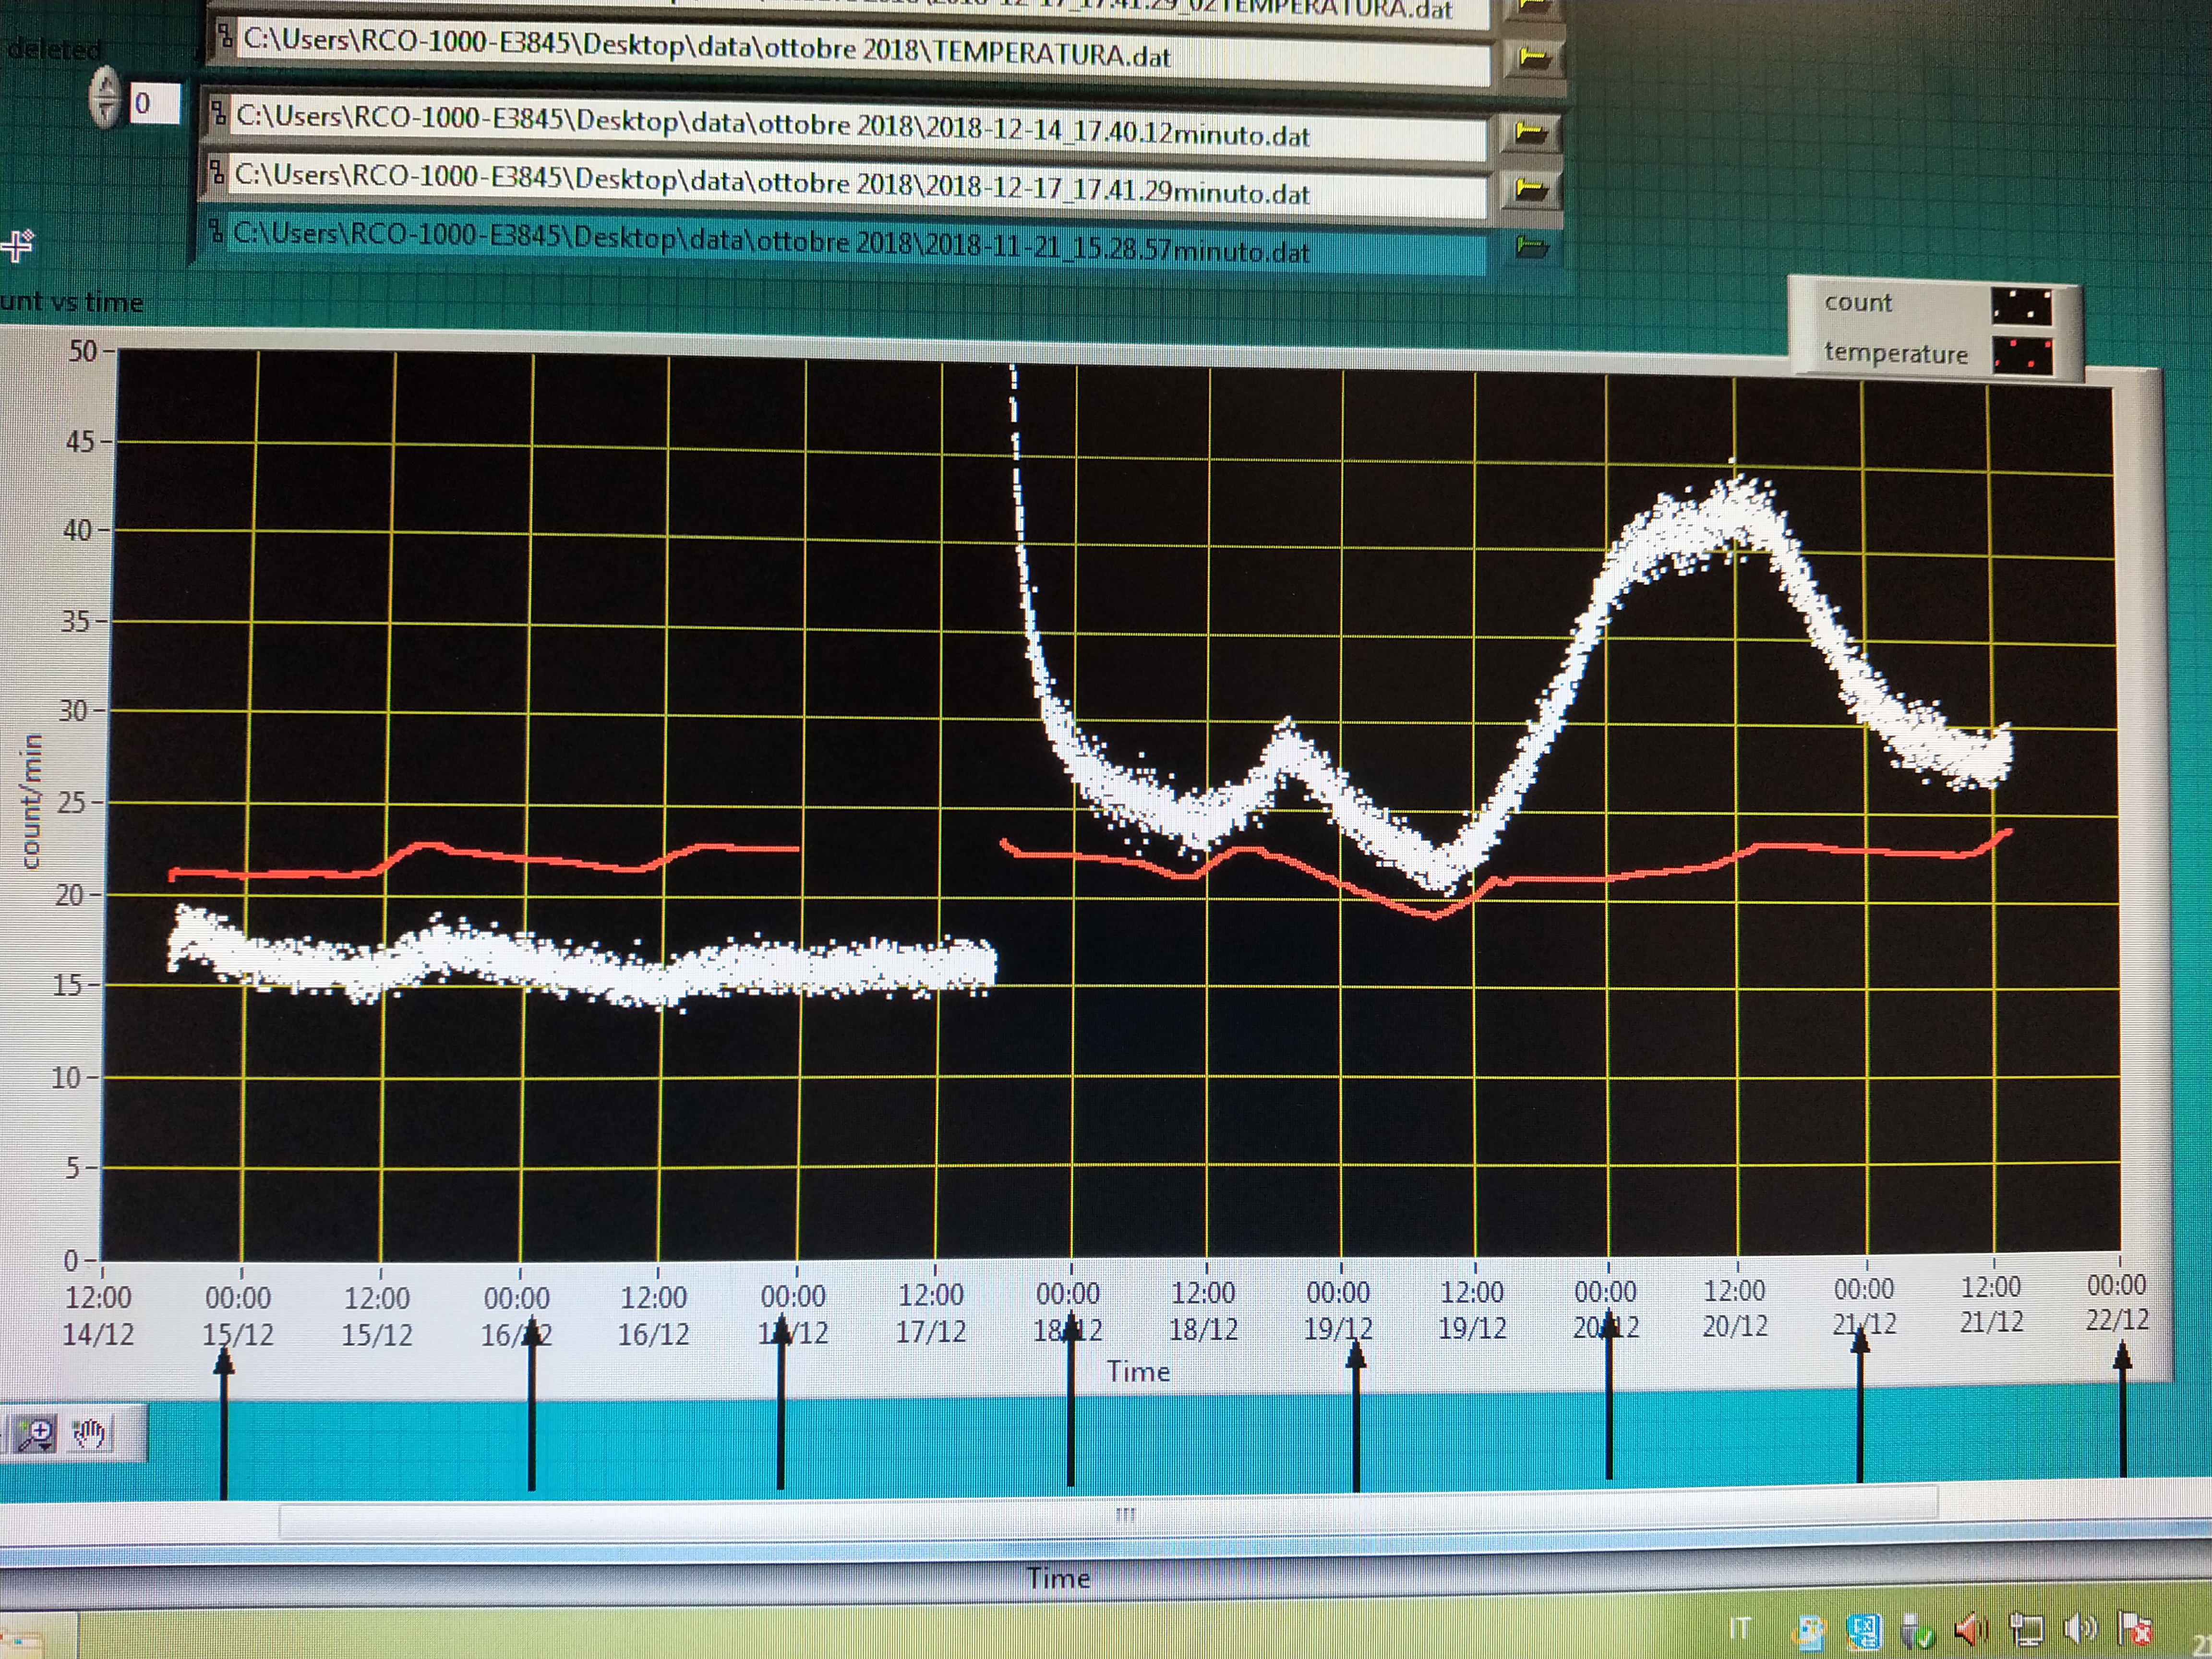2212x1659 pixels.
Task: Increment the deleted numeric stepper
Action: pos(105,84)
